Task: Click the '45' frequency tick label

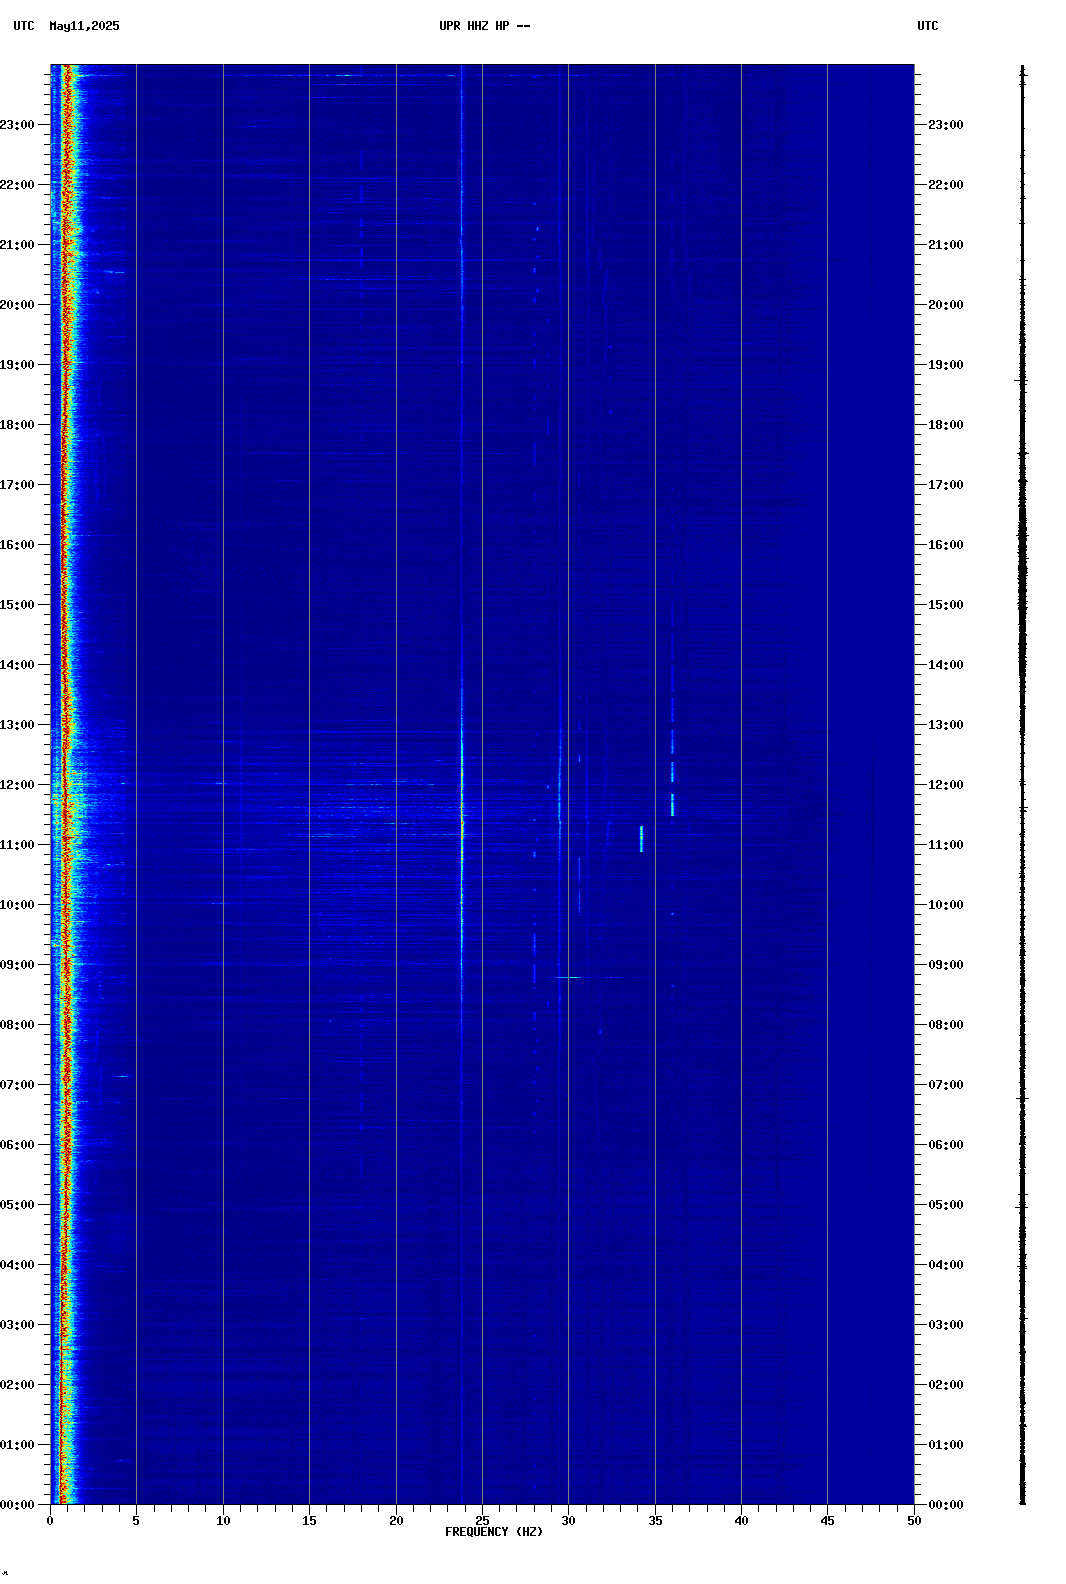Action: [827, 1521]
